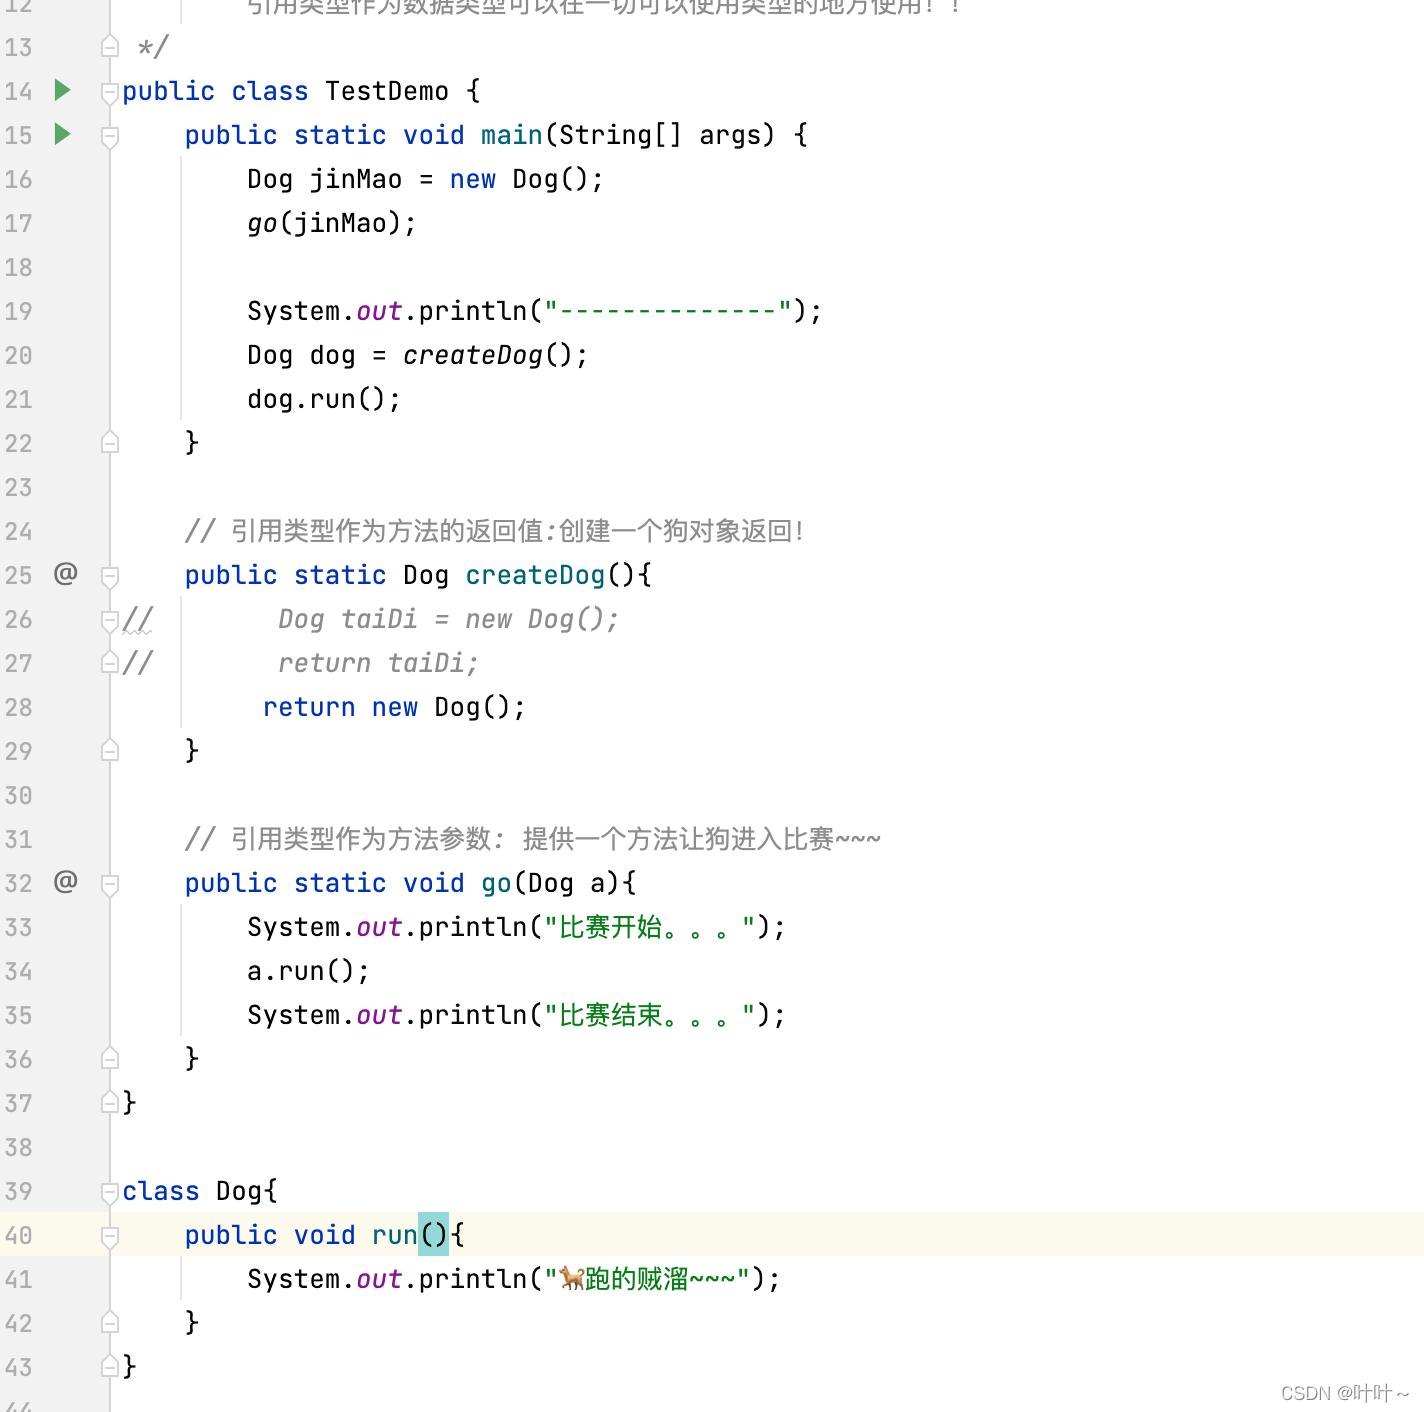Click the createDog method declaration name
1424x1412 pixels.
click(x=535, y=575)
